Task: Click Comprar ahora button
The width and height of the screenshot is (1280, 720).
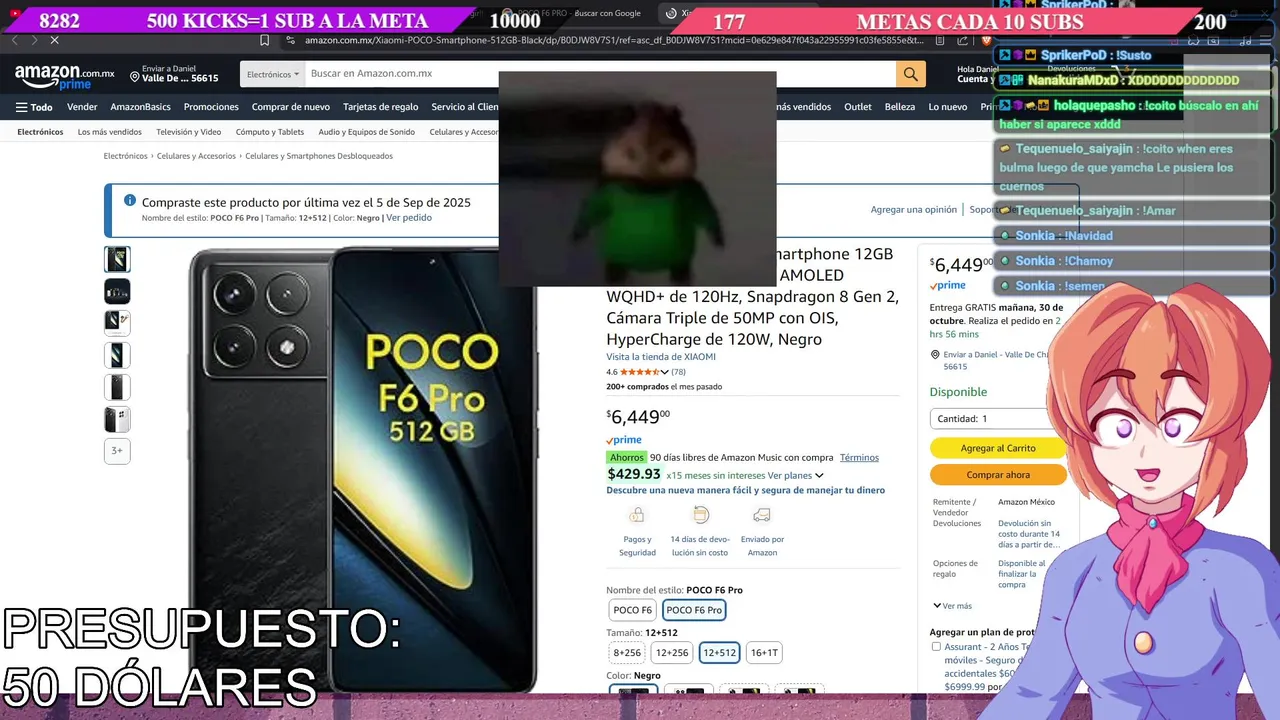Action: pos(998,475)
